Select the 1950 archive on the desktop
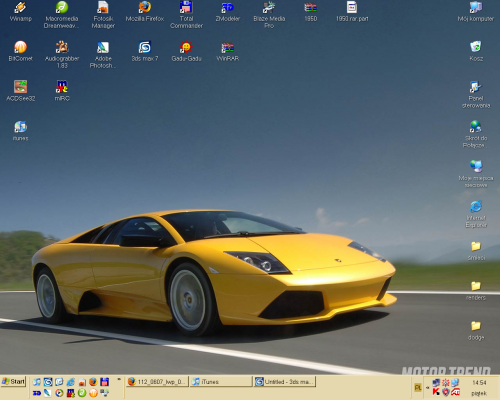The height and width of the screenshot is (400, 500). [310, 12]
